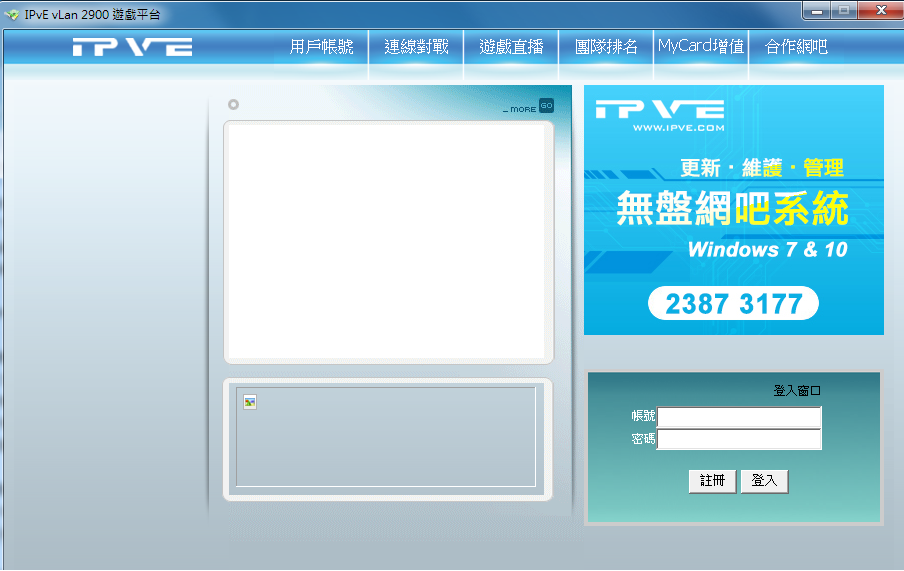This screenshot has width=904, height=571.
Task: Click the 登入窗口 label text
Action: coord(797,391)
